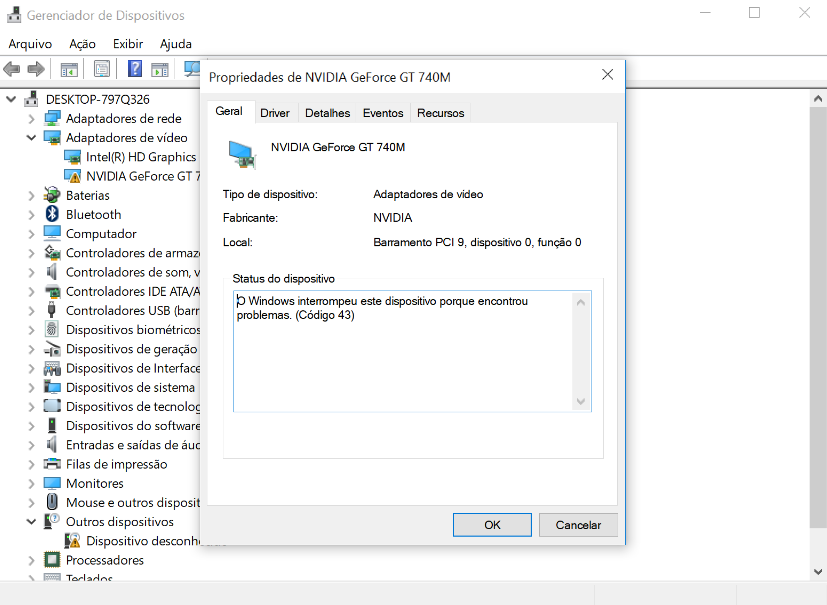Switch to the Recursos tab

coord(440,113)
